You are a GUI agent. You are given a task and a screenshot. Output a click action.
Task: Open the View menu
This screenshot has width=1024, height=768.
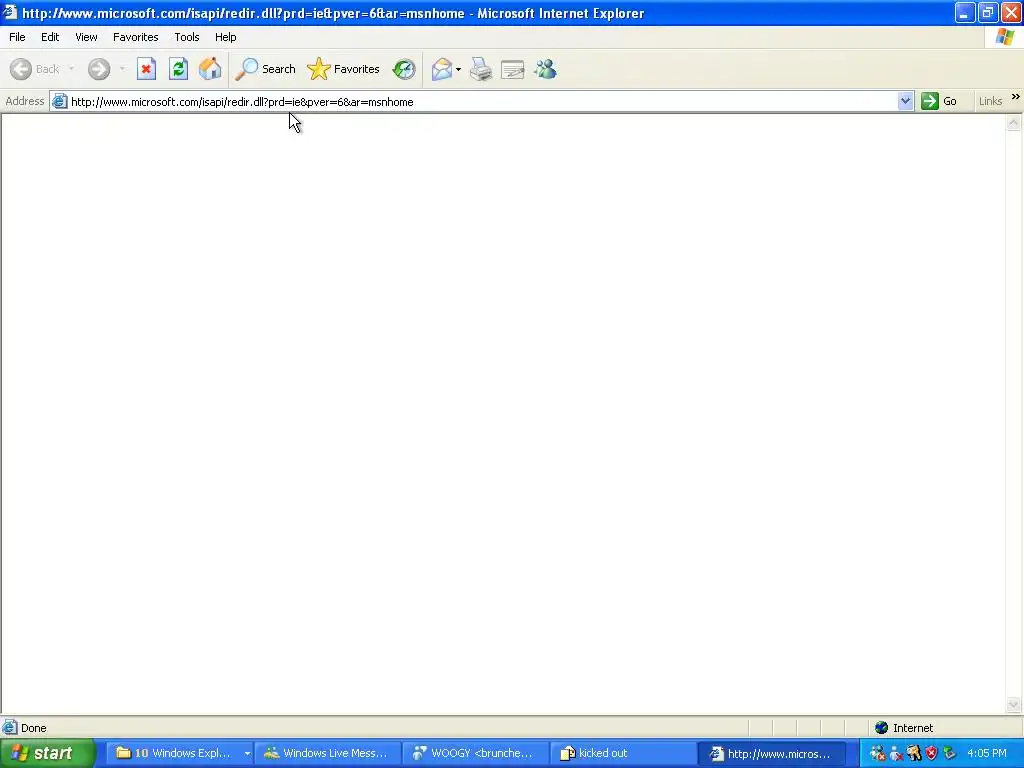(86, 37)
